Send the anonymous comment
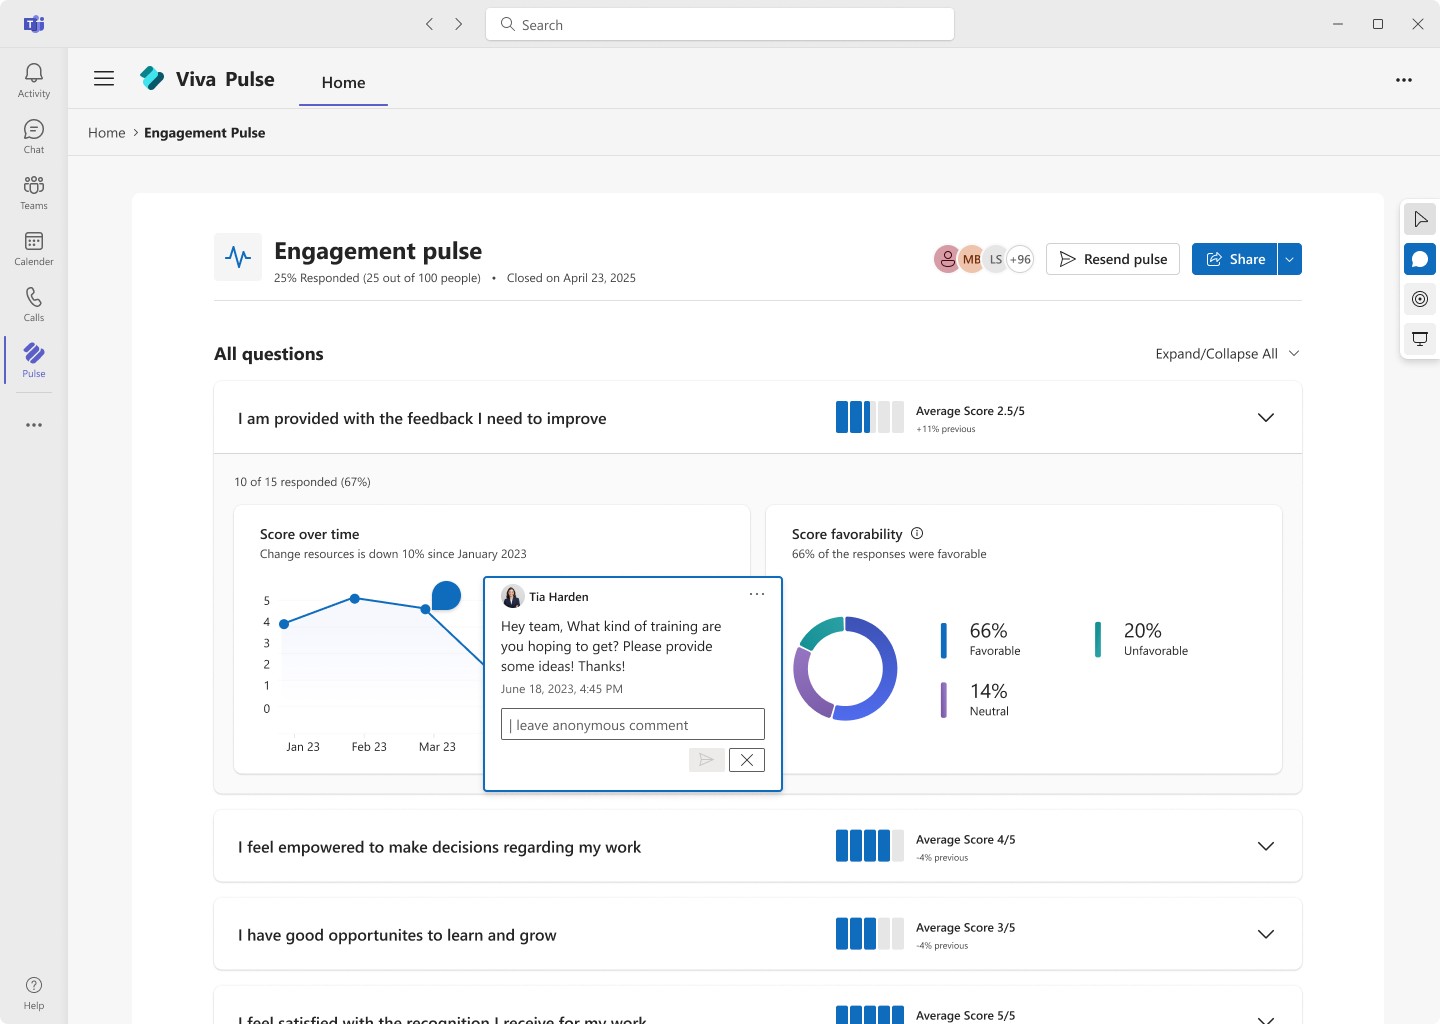The image size is (1440, 1024). [x=707, y=760]
